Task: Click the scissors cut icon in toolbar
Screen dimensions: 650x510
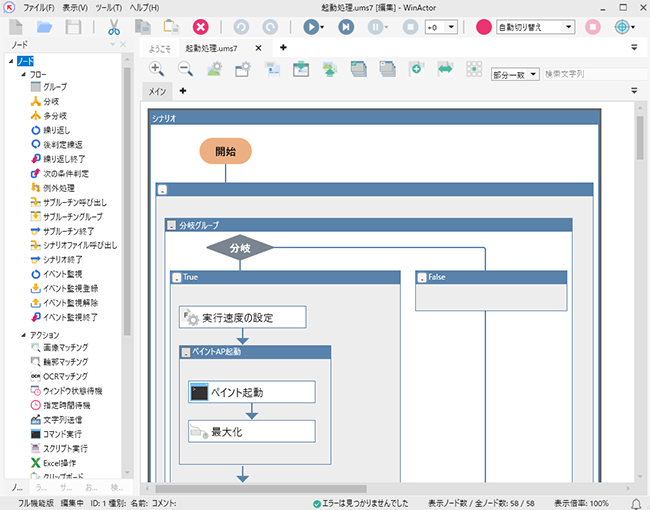Action: point(113,27)
